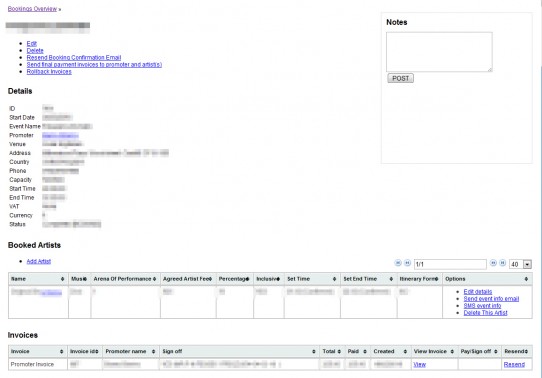Click the Rollback Invoices link

(49, 72)
